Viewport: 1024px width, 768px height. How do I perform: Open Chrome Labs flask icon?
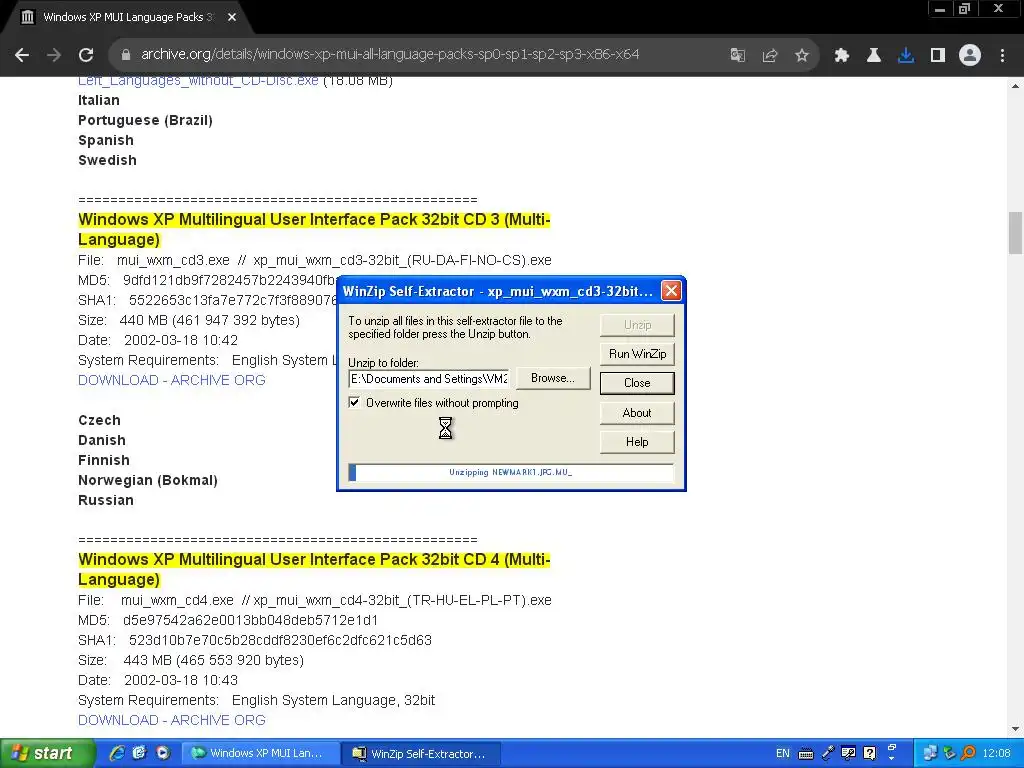[873, 55]
